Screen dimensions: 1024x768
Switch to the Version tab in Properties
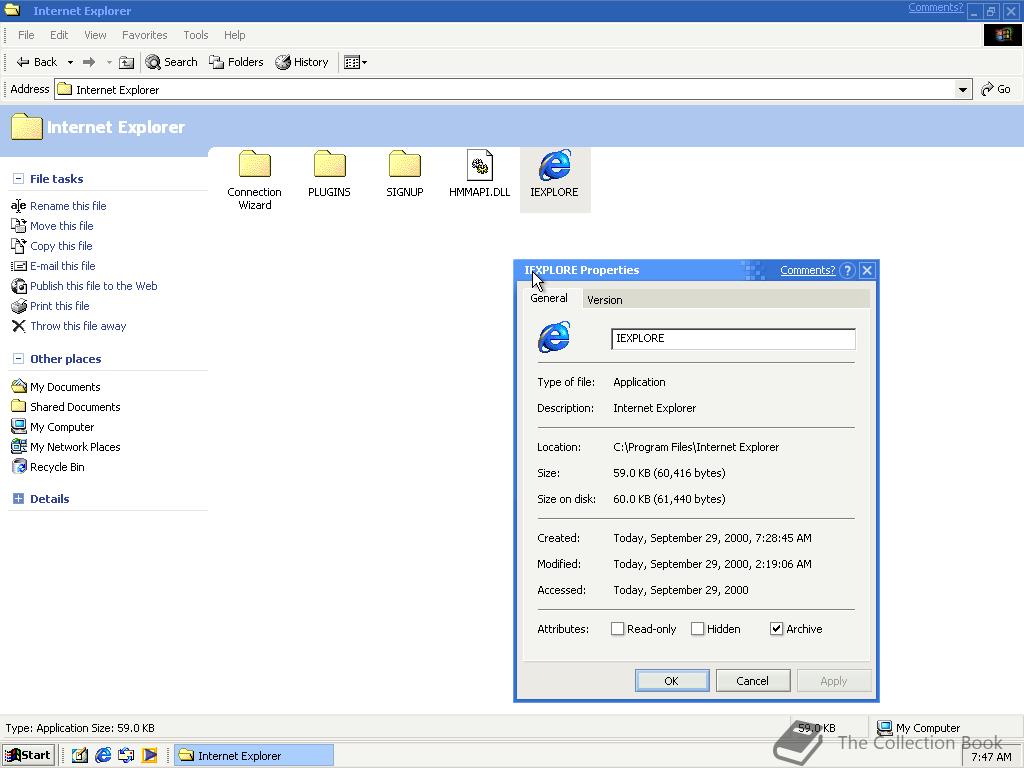click(x=604, y=300)
